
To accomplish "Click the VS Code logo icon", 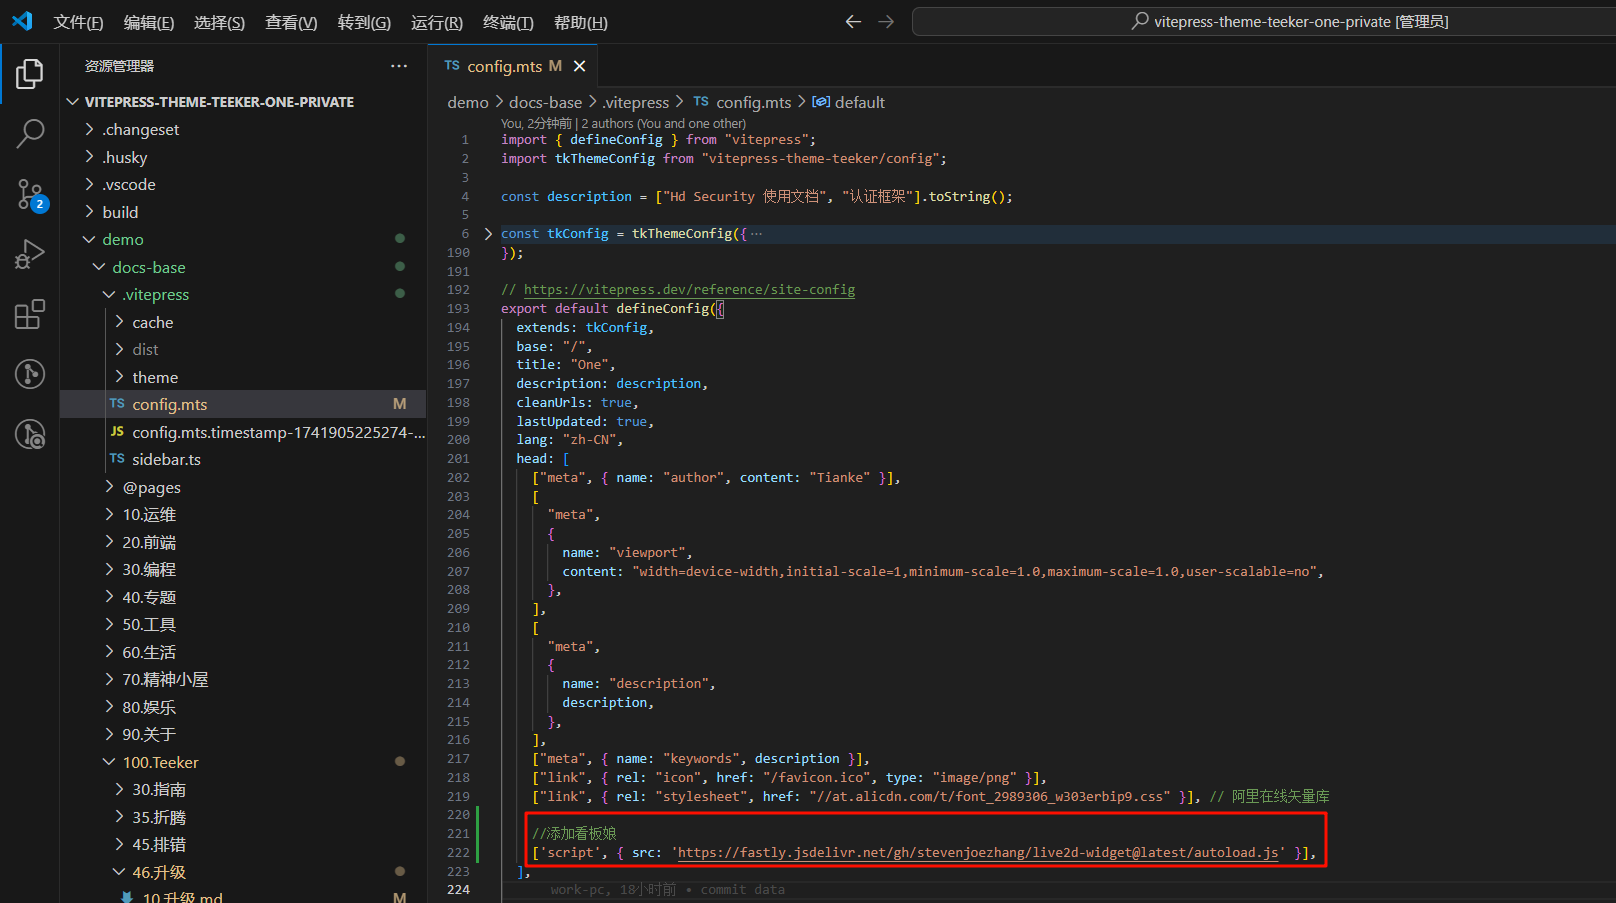I will 22,21.
